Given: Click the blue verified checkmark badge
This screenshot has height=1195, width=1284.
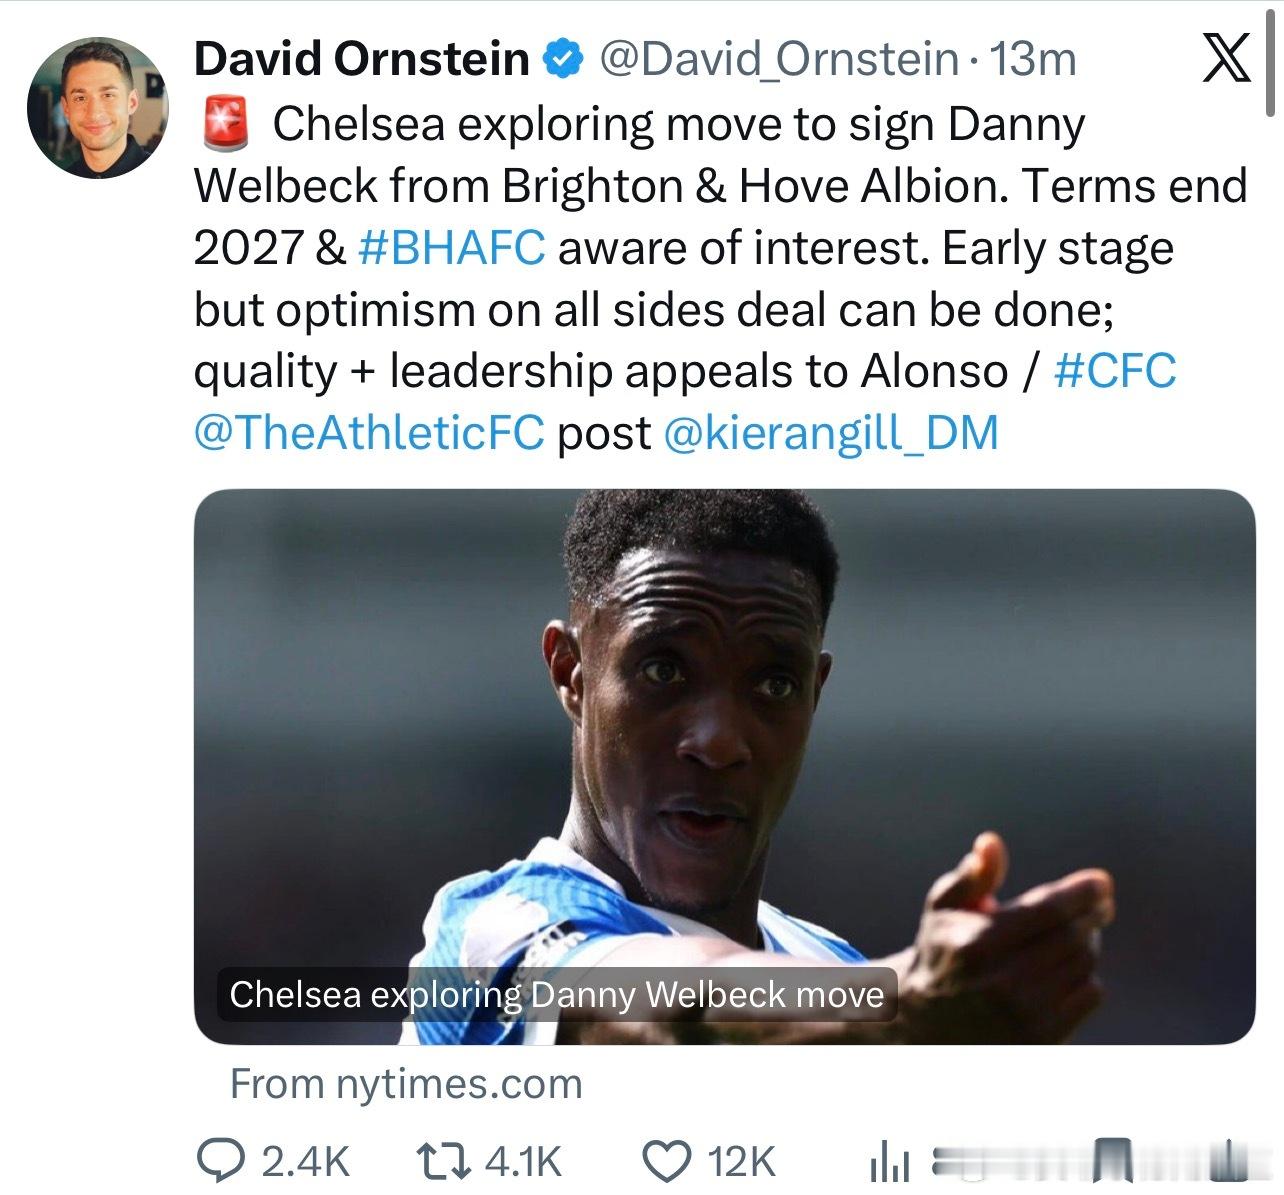Looking at the screenshot, I should [x=563, y=59].
